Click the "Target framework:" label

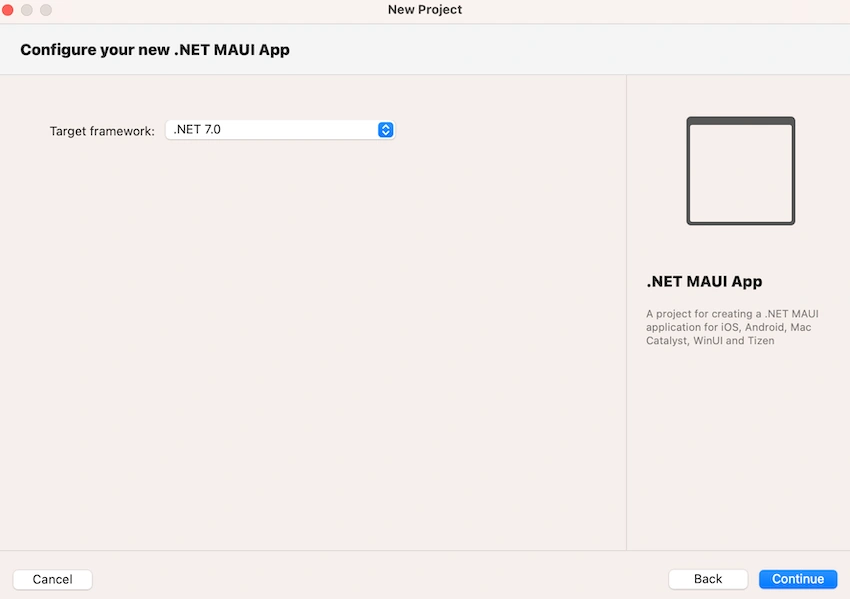tap(102, 131)
